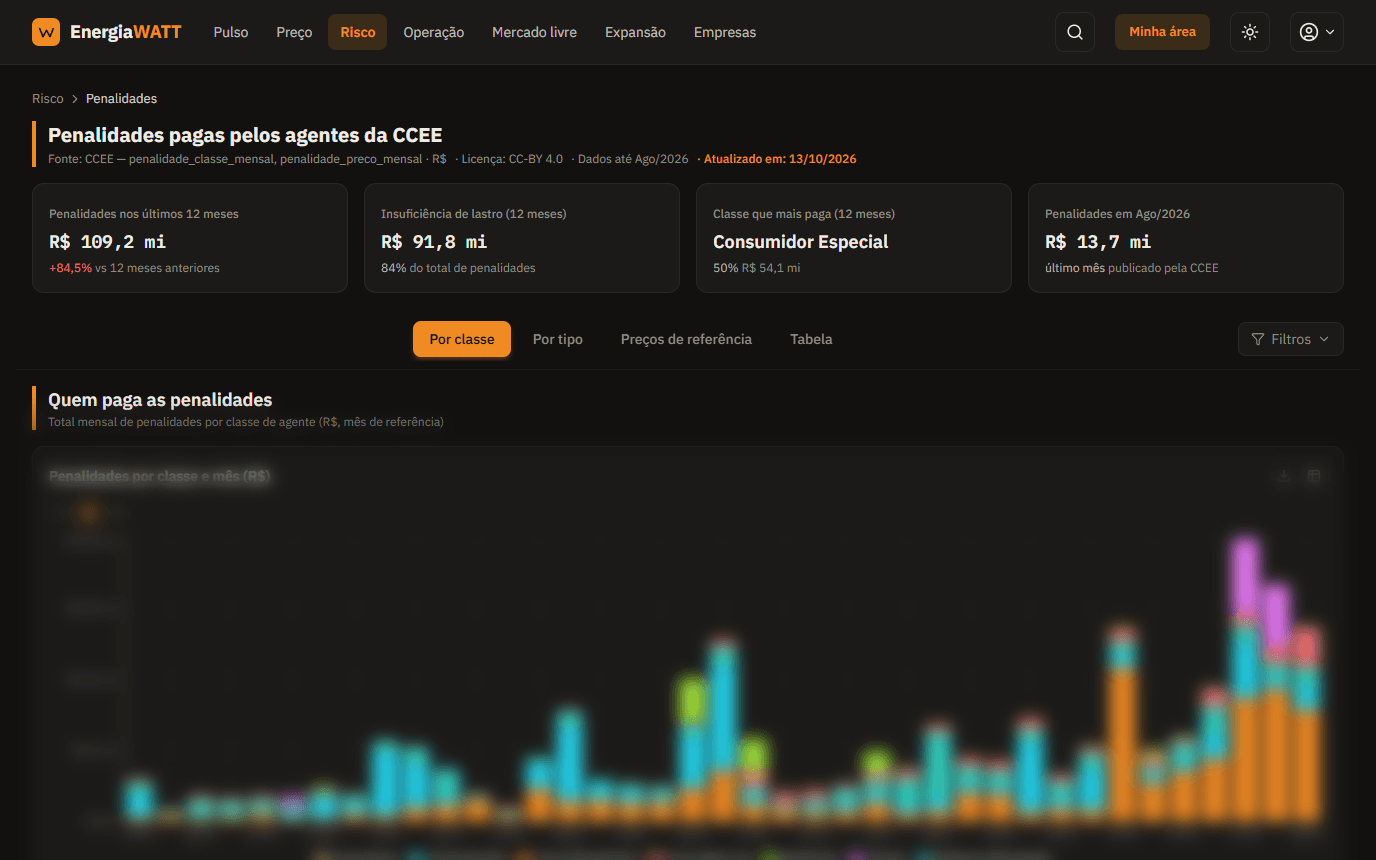Click the Atualizado em: 13/10/2026 text
This screenshot has height=860, width=1376.
coord(780,159)
